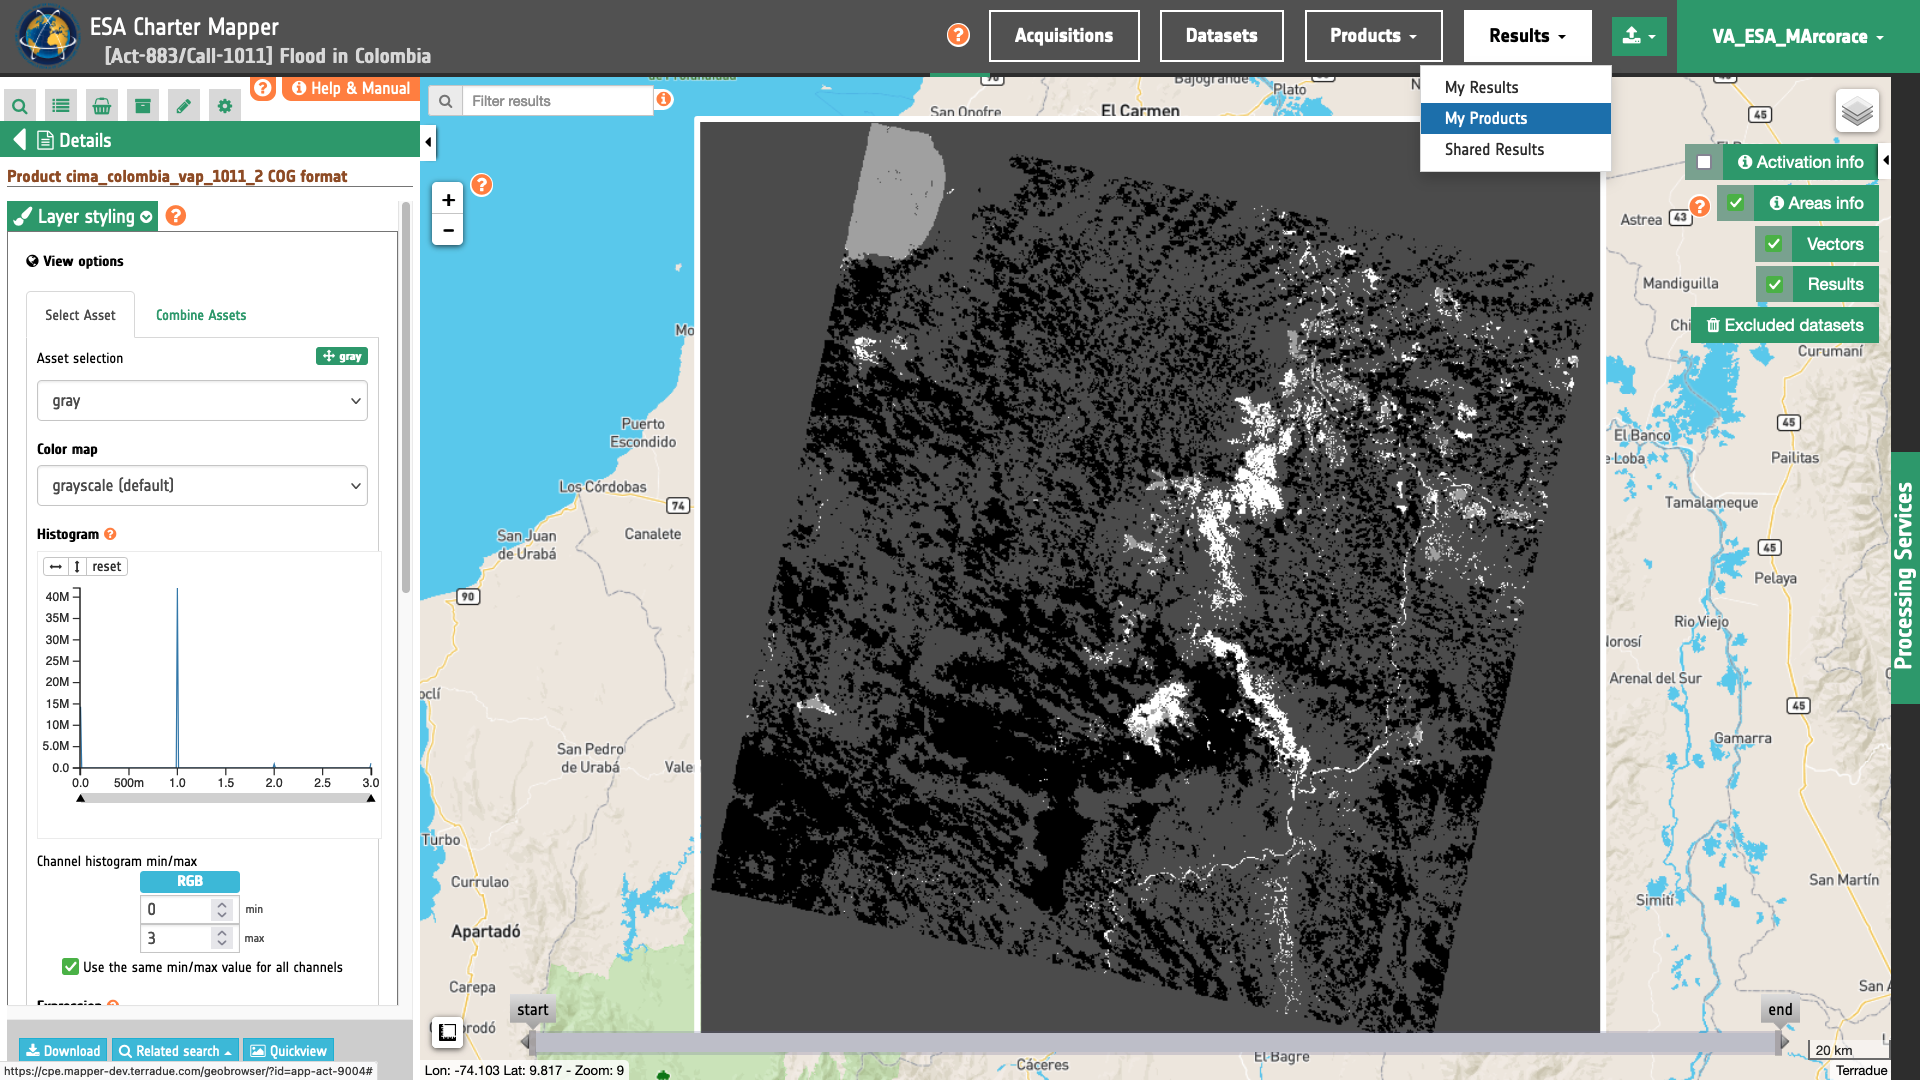Click the orange help icon in top navbar
The image size is (1920, 1080).
coord(958,35)
